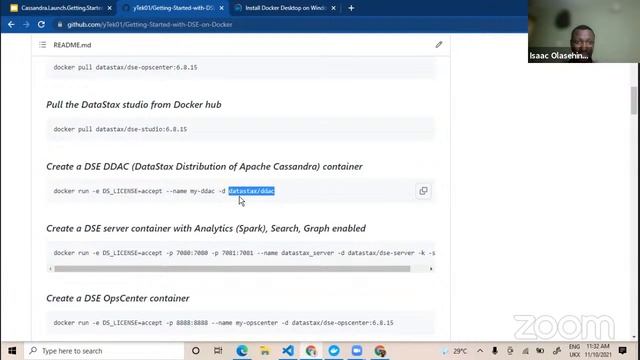
Task: Open the README table of contents icon
Action: 42,44
